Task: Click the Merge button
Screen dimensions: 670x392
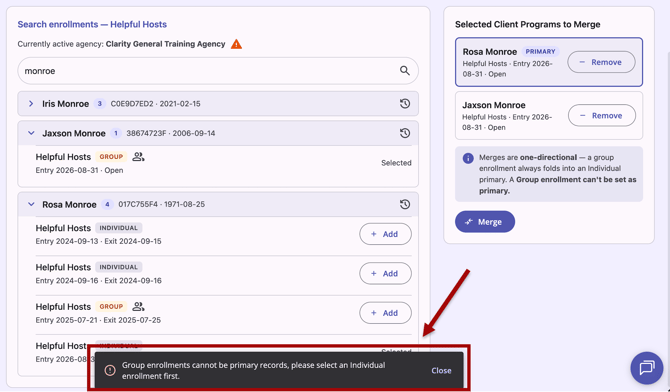Action: pyautogui.click(x=485, y=221)
